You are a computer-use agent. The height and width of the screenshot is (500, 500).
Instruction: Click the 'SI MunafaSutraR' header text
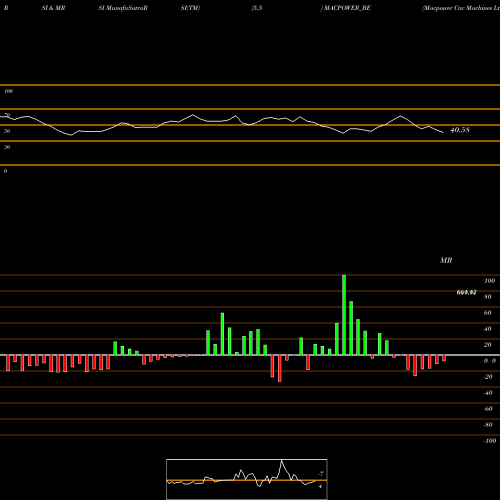[123, 8]
